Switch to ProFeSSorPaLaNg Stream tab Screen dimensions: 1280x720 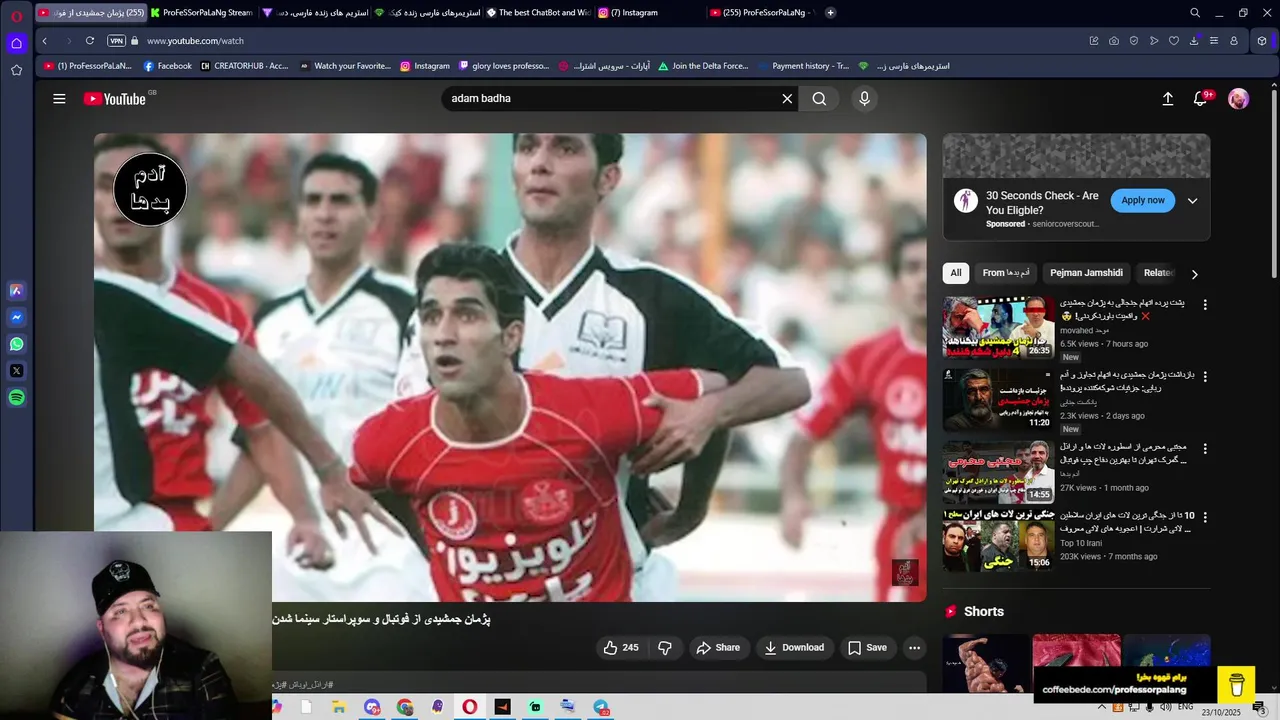tap(203, 13)
